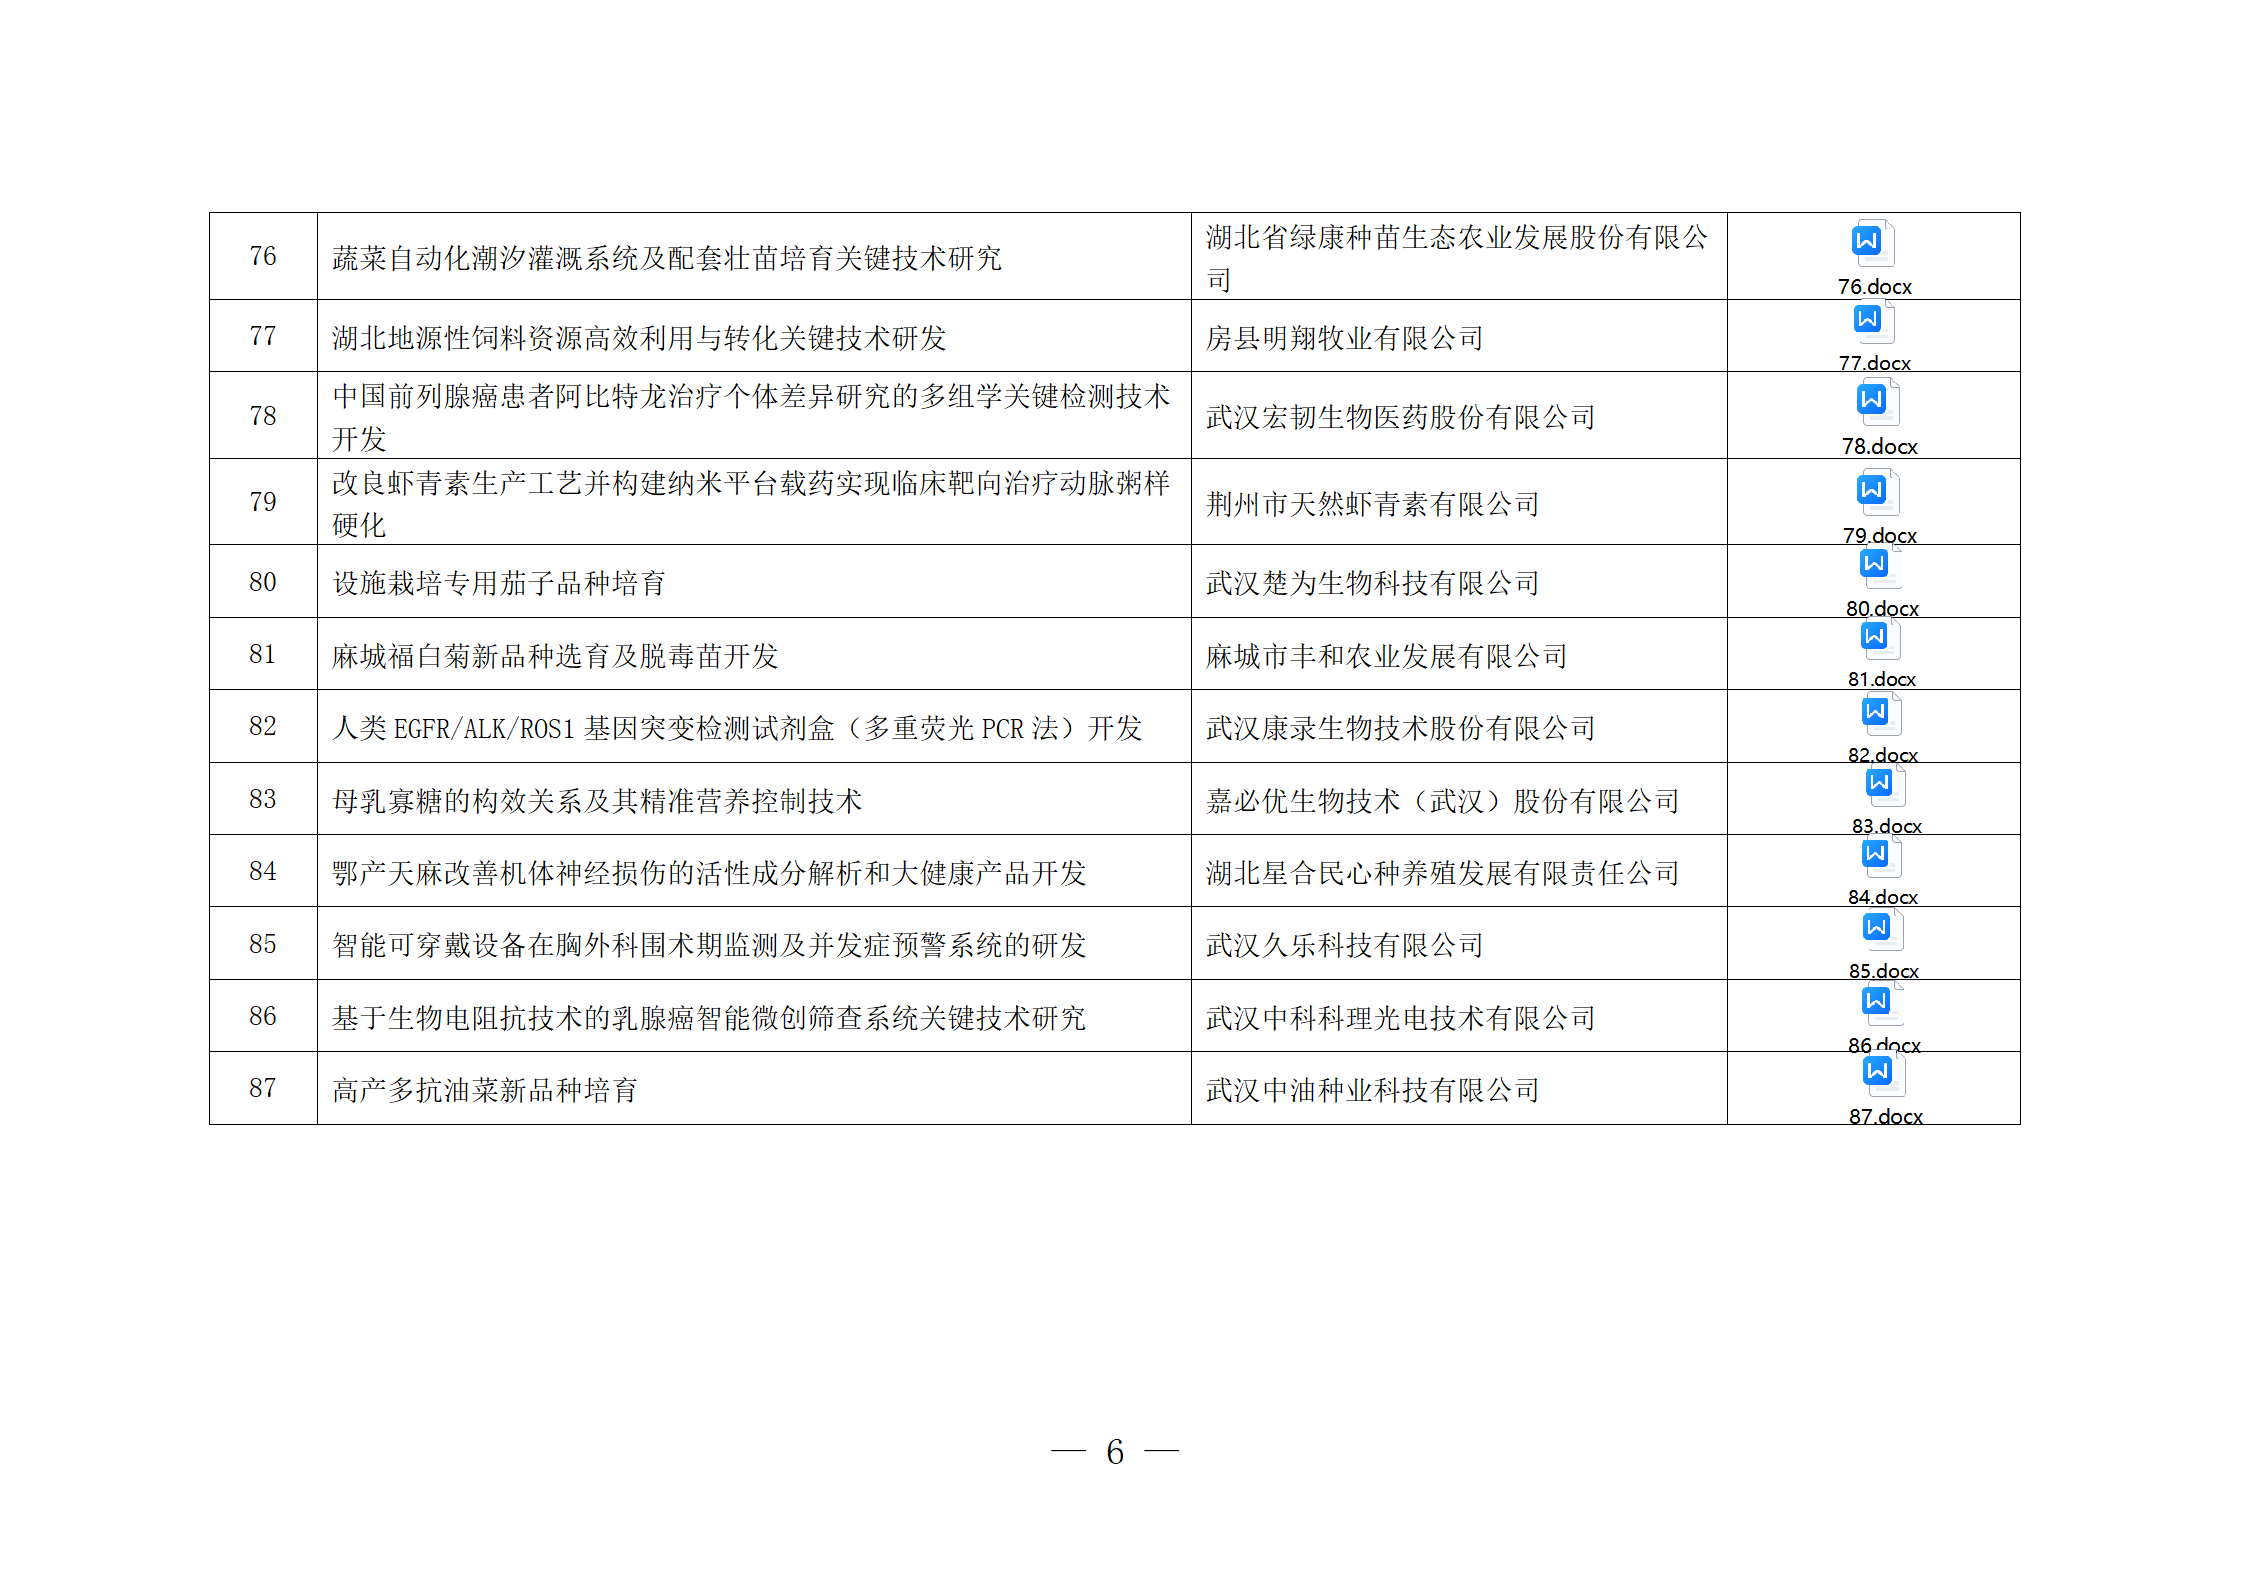Open the 85.docx attachment icon

coord(1881,930)
